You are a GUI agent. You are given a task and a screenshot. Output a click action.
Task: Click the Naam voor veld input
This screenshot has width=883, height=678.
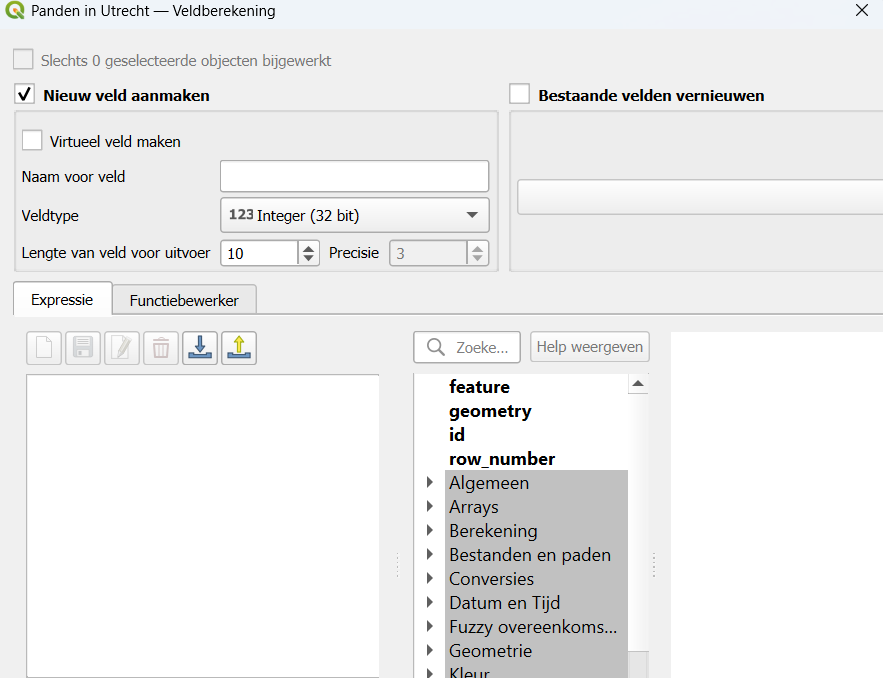[x=355, y=176]
